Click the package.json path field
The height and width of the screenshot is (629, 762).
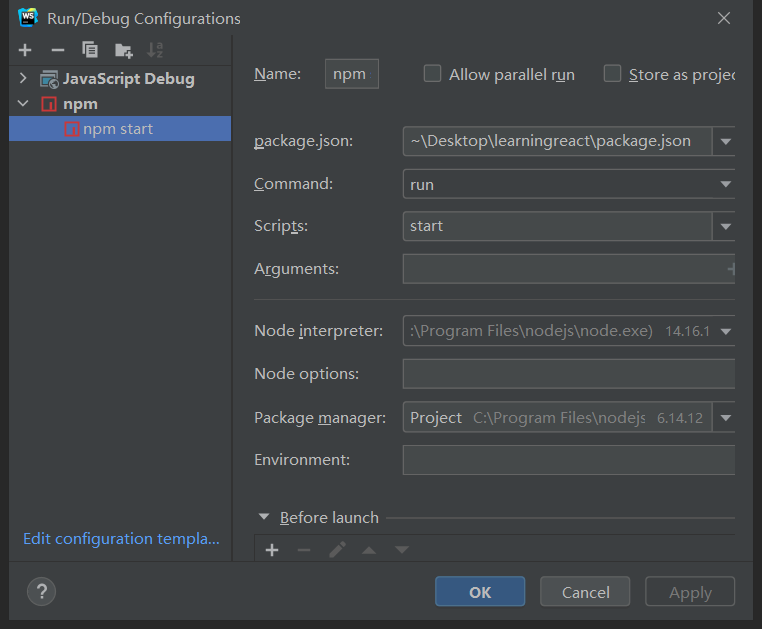point(557,141)
